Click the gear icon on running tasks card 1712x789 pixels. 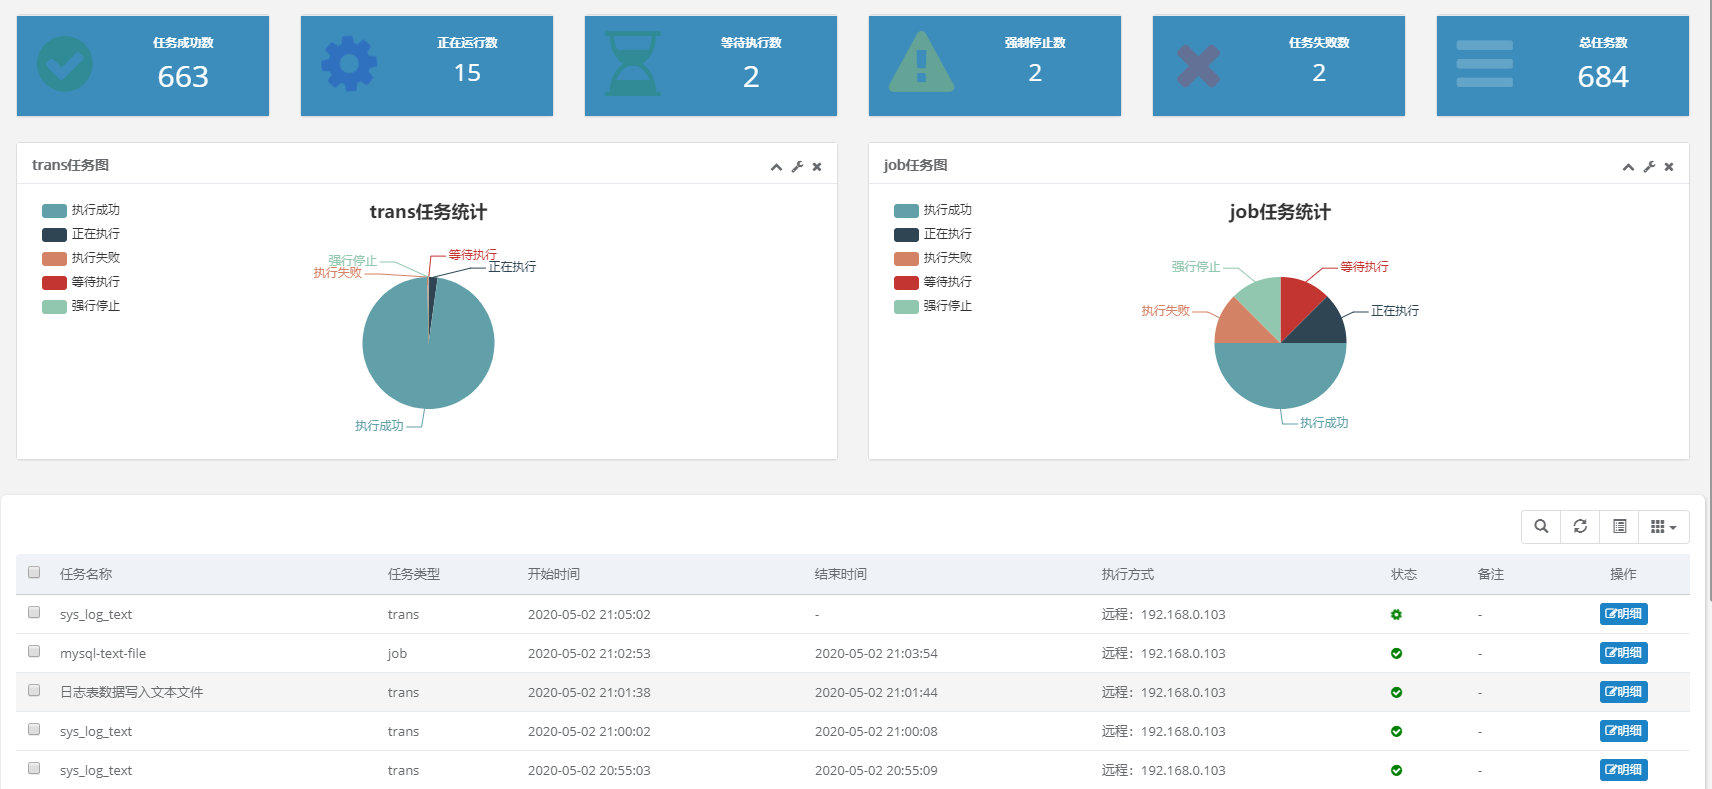(x=349, y=64)
